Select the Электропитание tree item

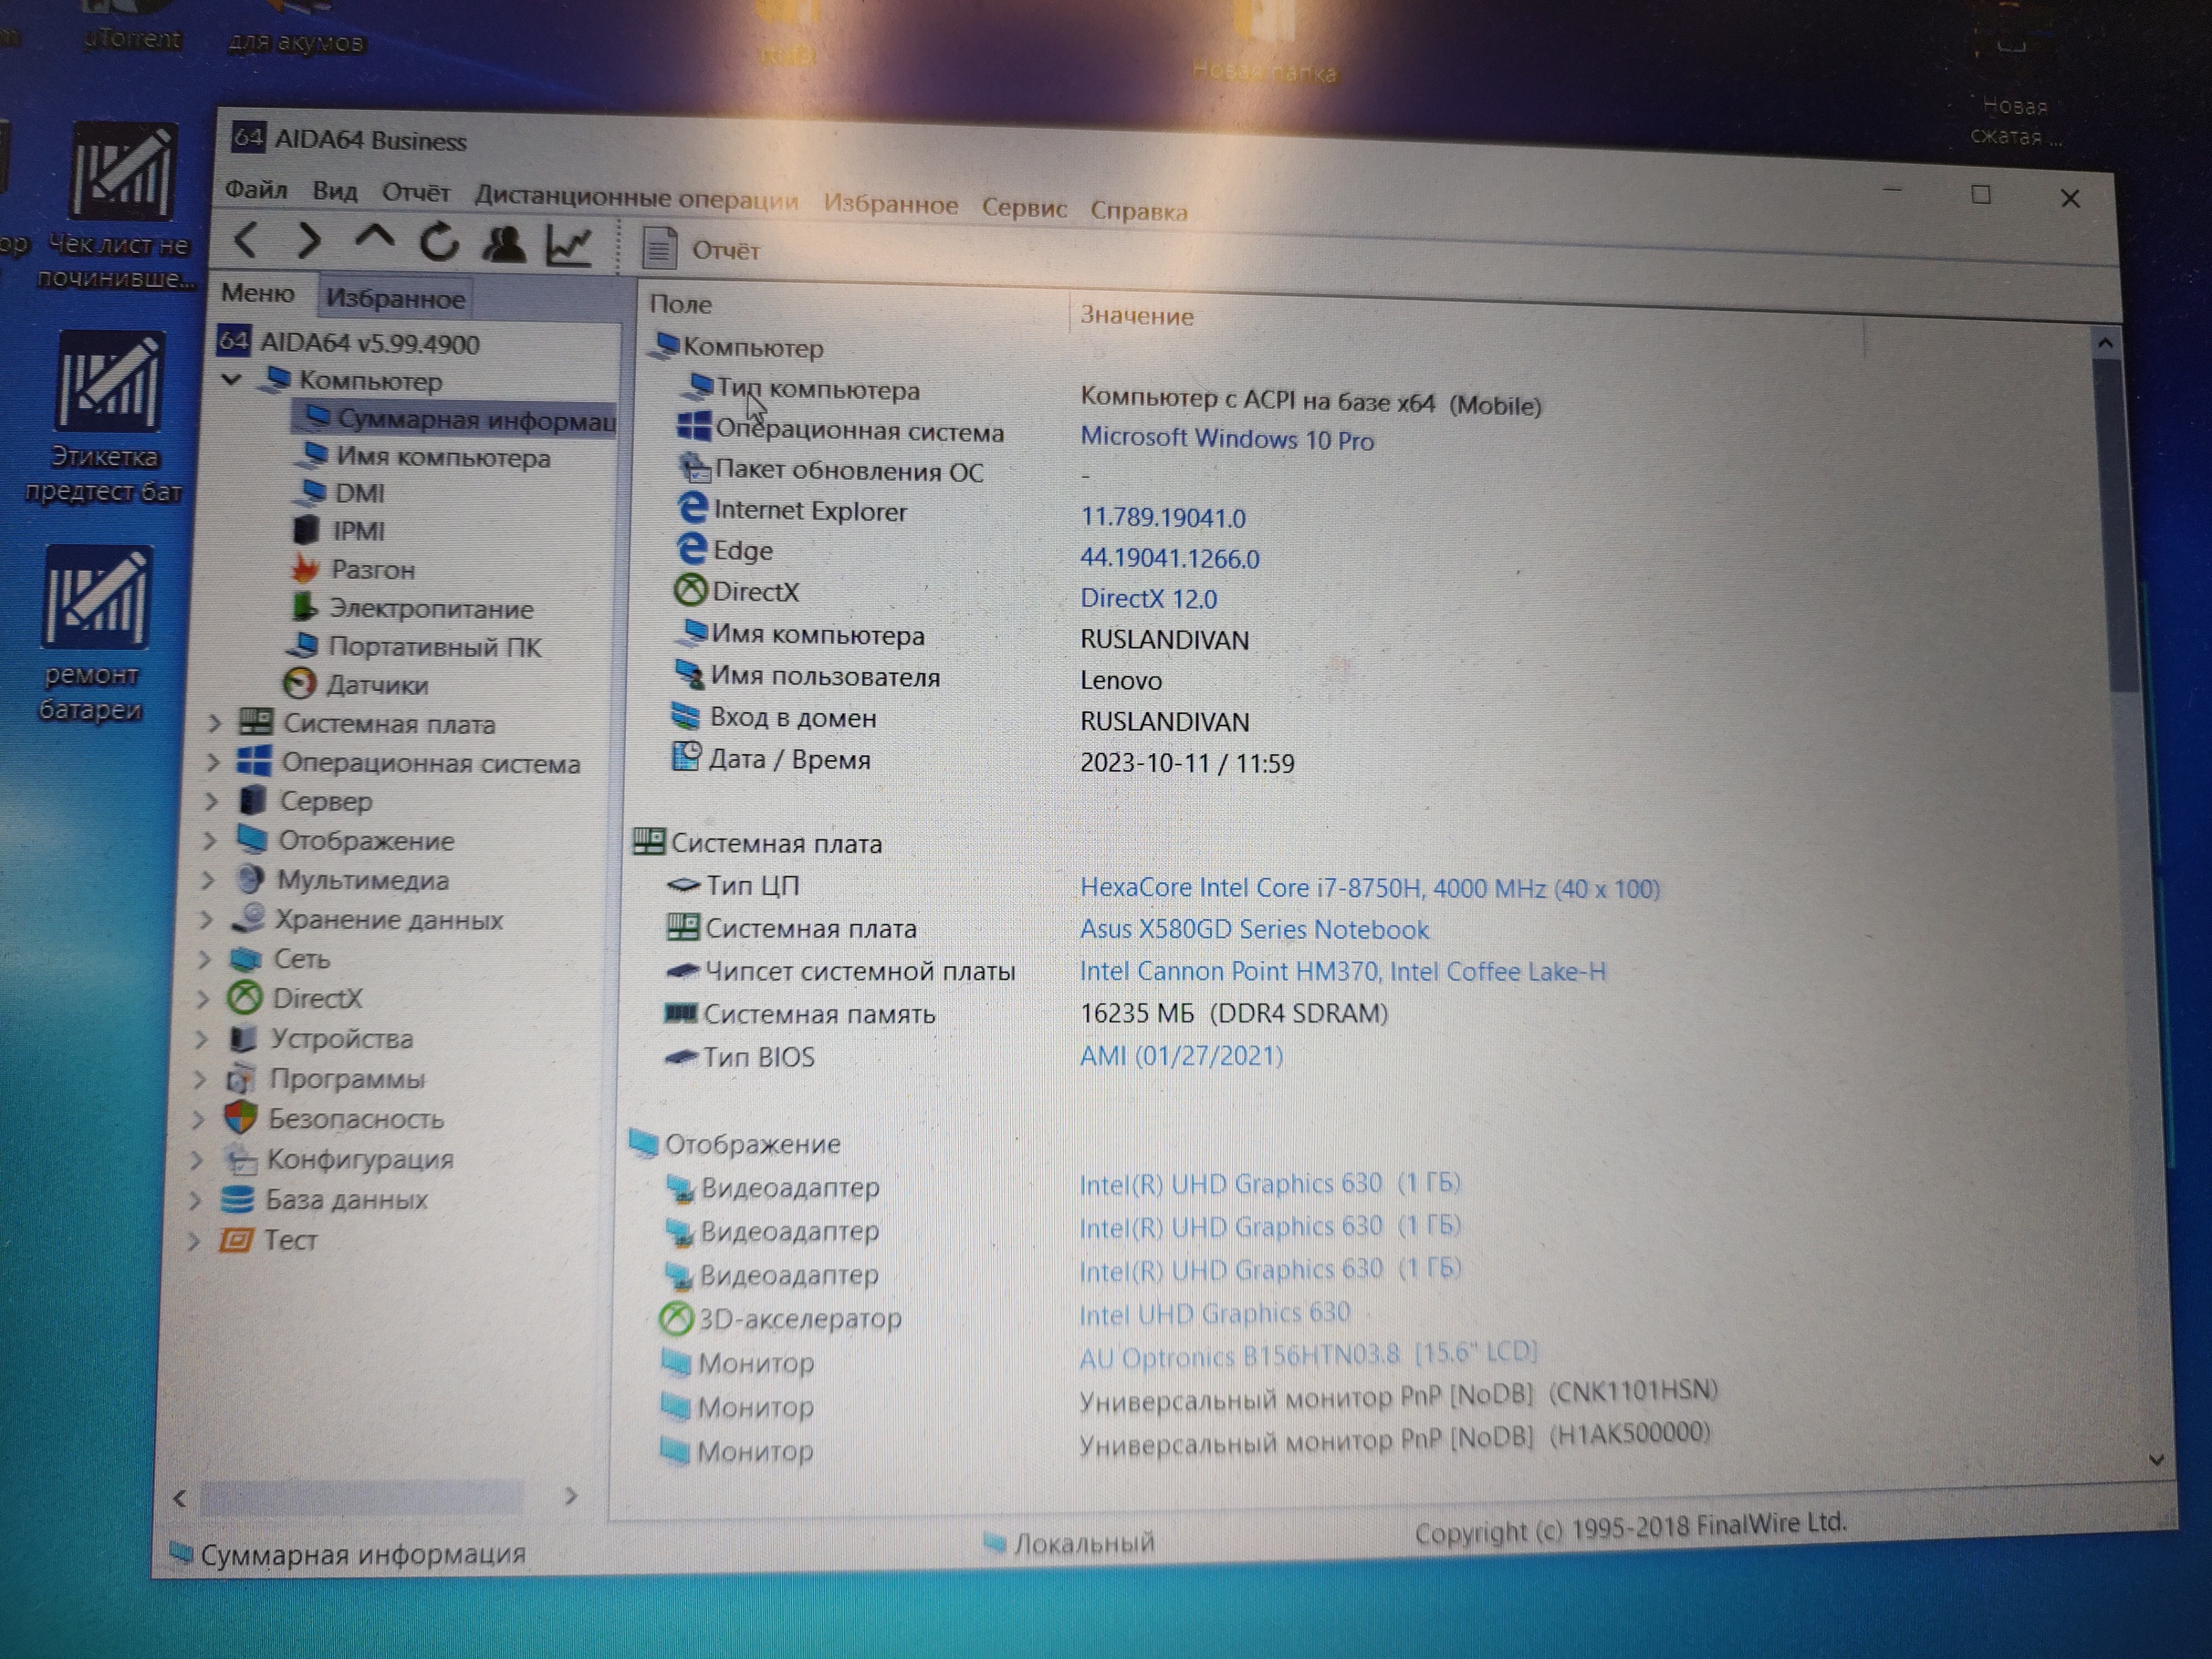click(412, 608)
